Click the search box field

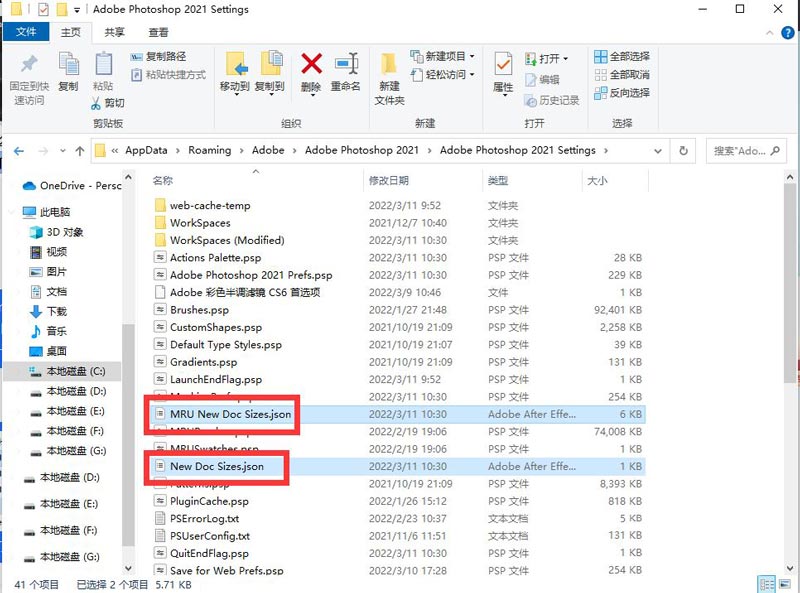746,151
